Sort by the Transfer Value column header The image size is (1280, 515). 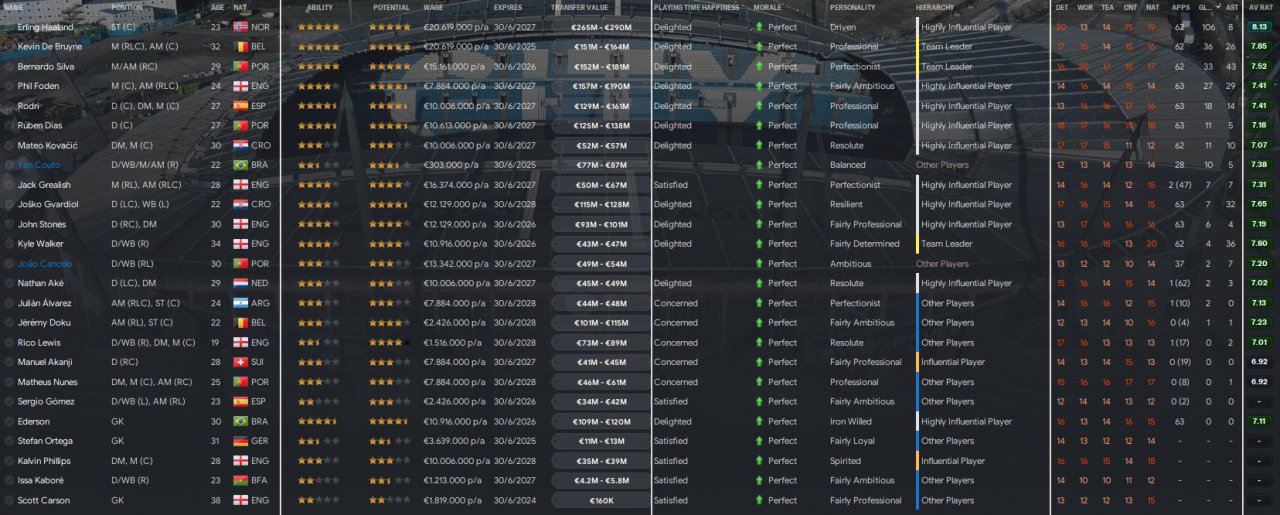(580, 7)
